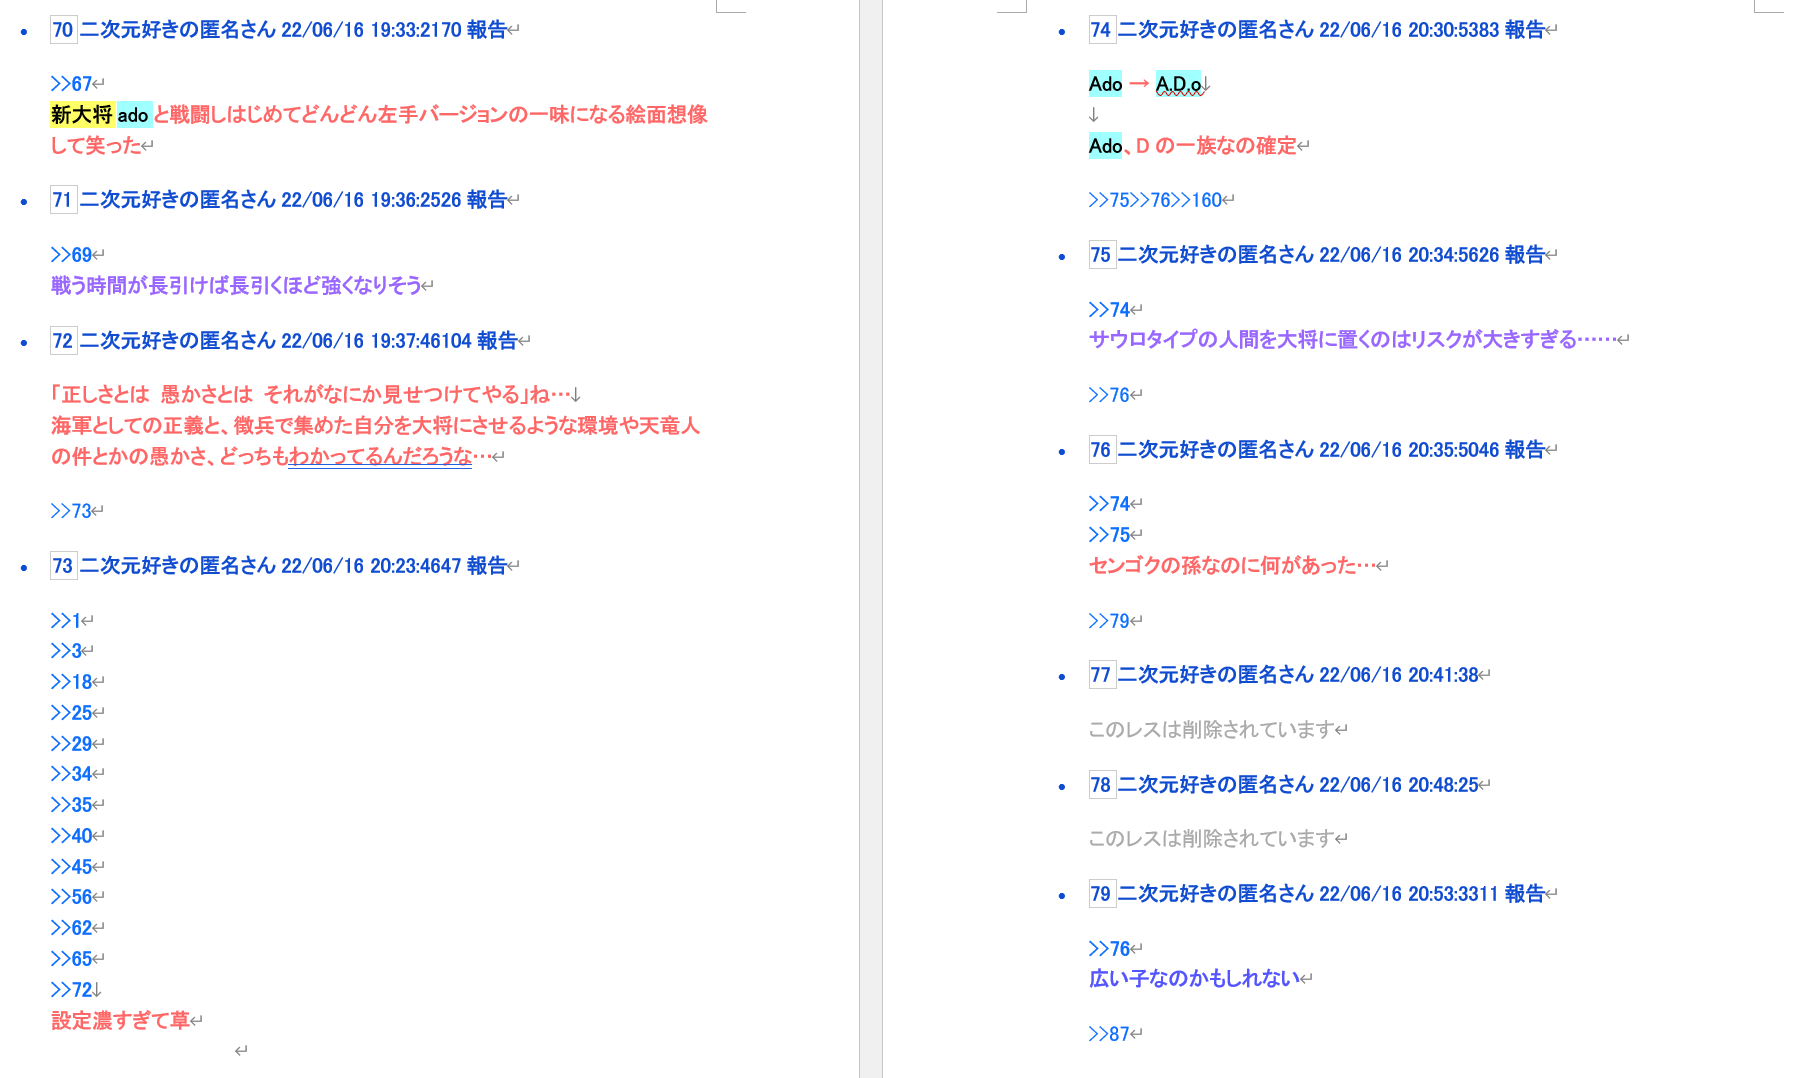Click underlined わかってるんだろうな text

[x=380, y=457]
